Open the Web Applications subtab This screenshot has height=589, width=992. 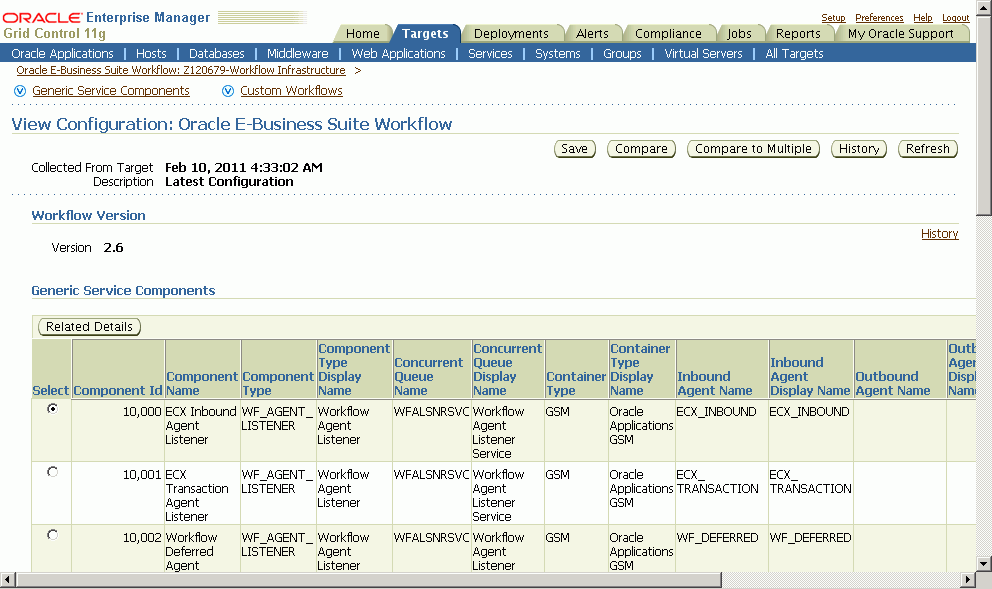(399, 54)
